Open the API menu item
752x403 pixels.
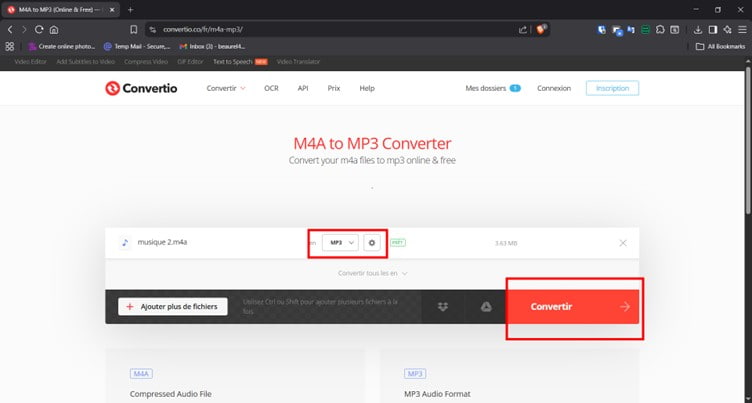tap(303, 88)
